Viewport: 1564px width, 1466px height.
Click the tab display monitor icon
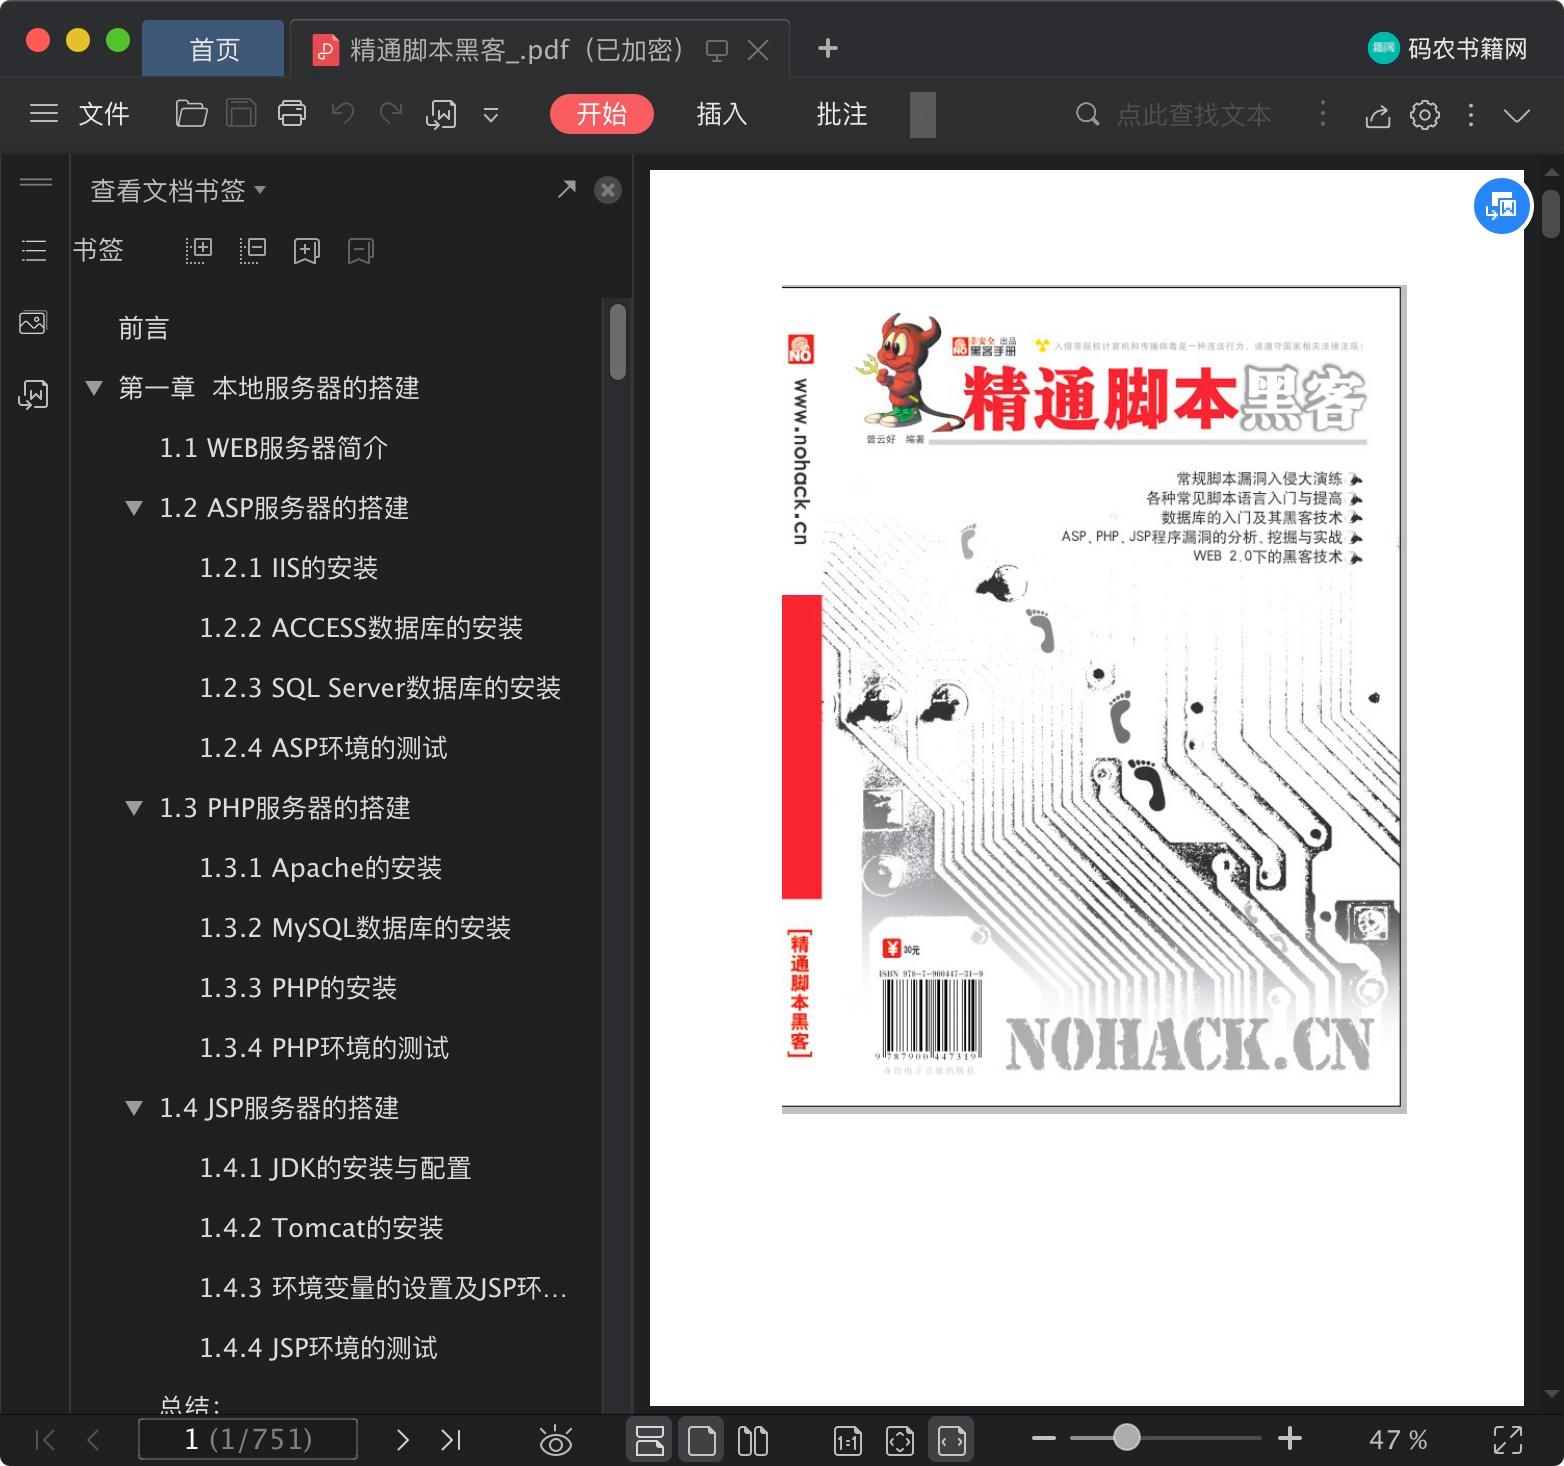(x=716, y=50)
